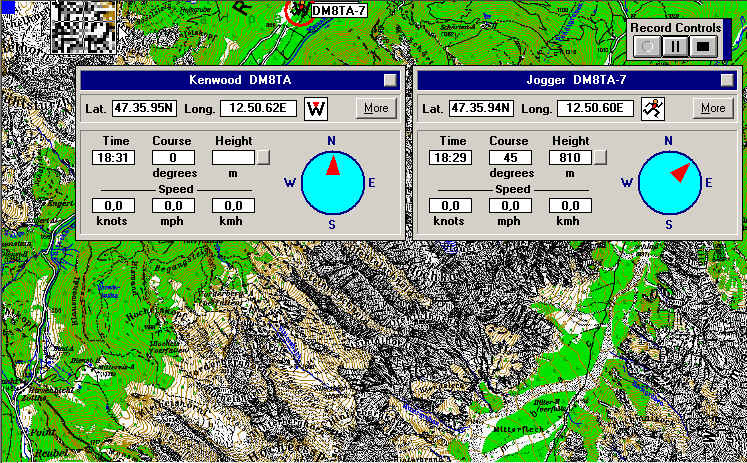Screen dimensions: 747x463
Task: Click the DM8TA-7 station label on the map
Action: [339, 10]
